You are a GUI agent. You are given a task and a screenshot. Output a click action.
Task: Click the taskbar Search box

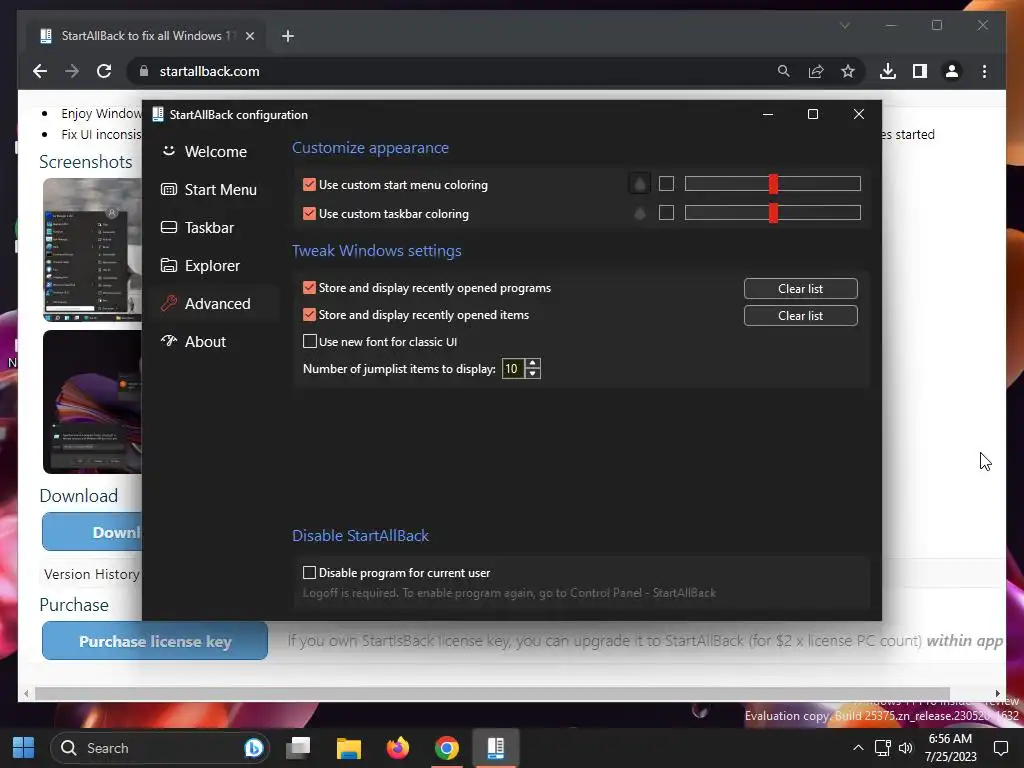coord(160,748)
